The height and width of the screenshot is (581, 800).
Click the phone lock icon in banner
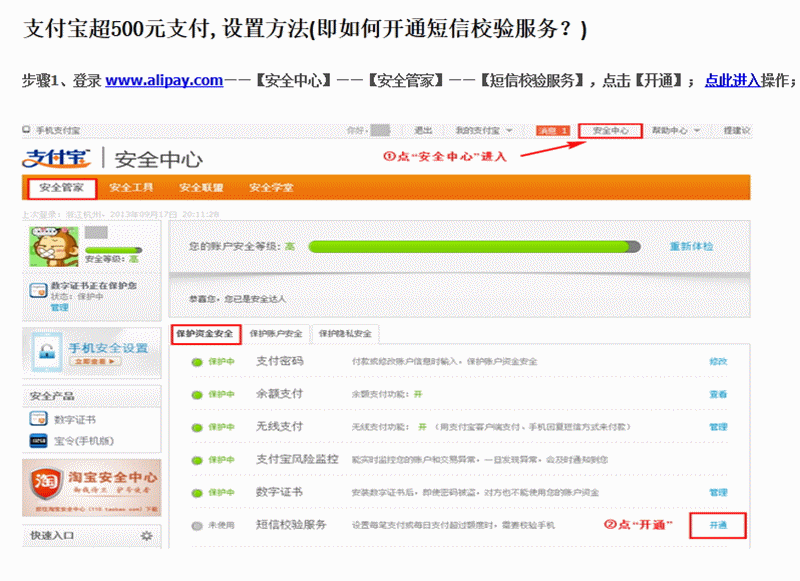[47, 352]
